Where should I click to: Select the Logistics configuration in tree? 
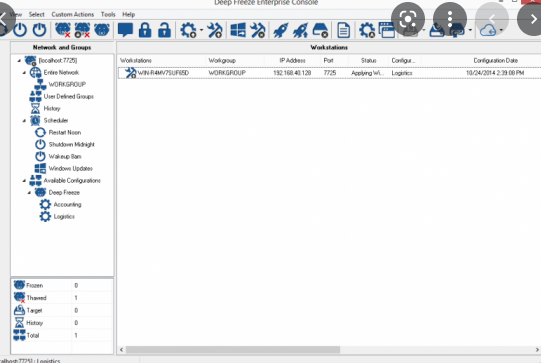pos(64,217)
